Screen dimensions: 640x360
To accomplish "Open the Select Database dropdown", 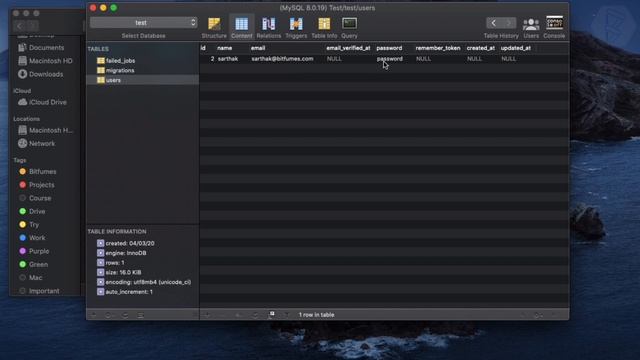I will point(143,22).
